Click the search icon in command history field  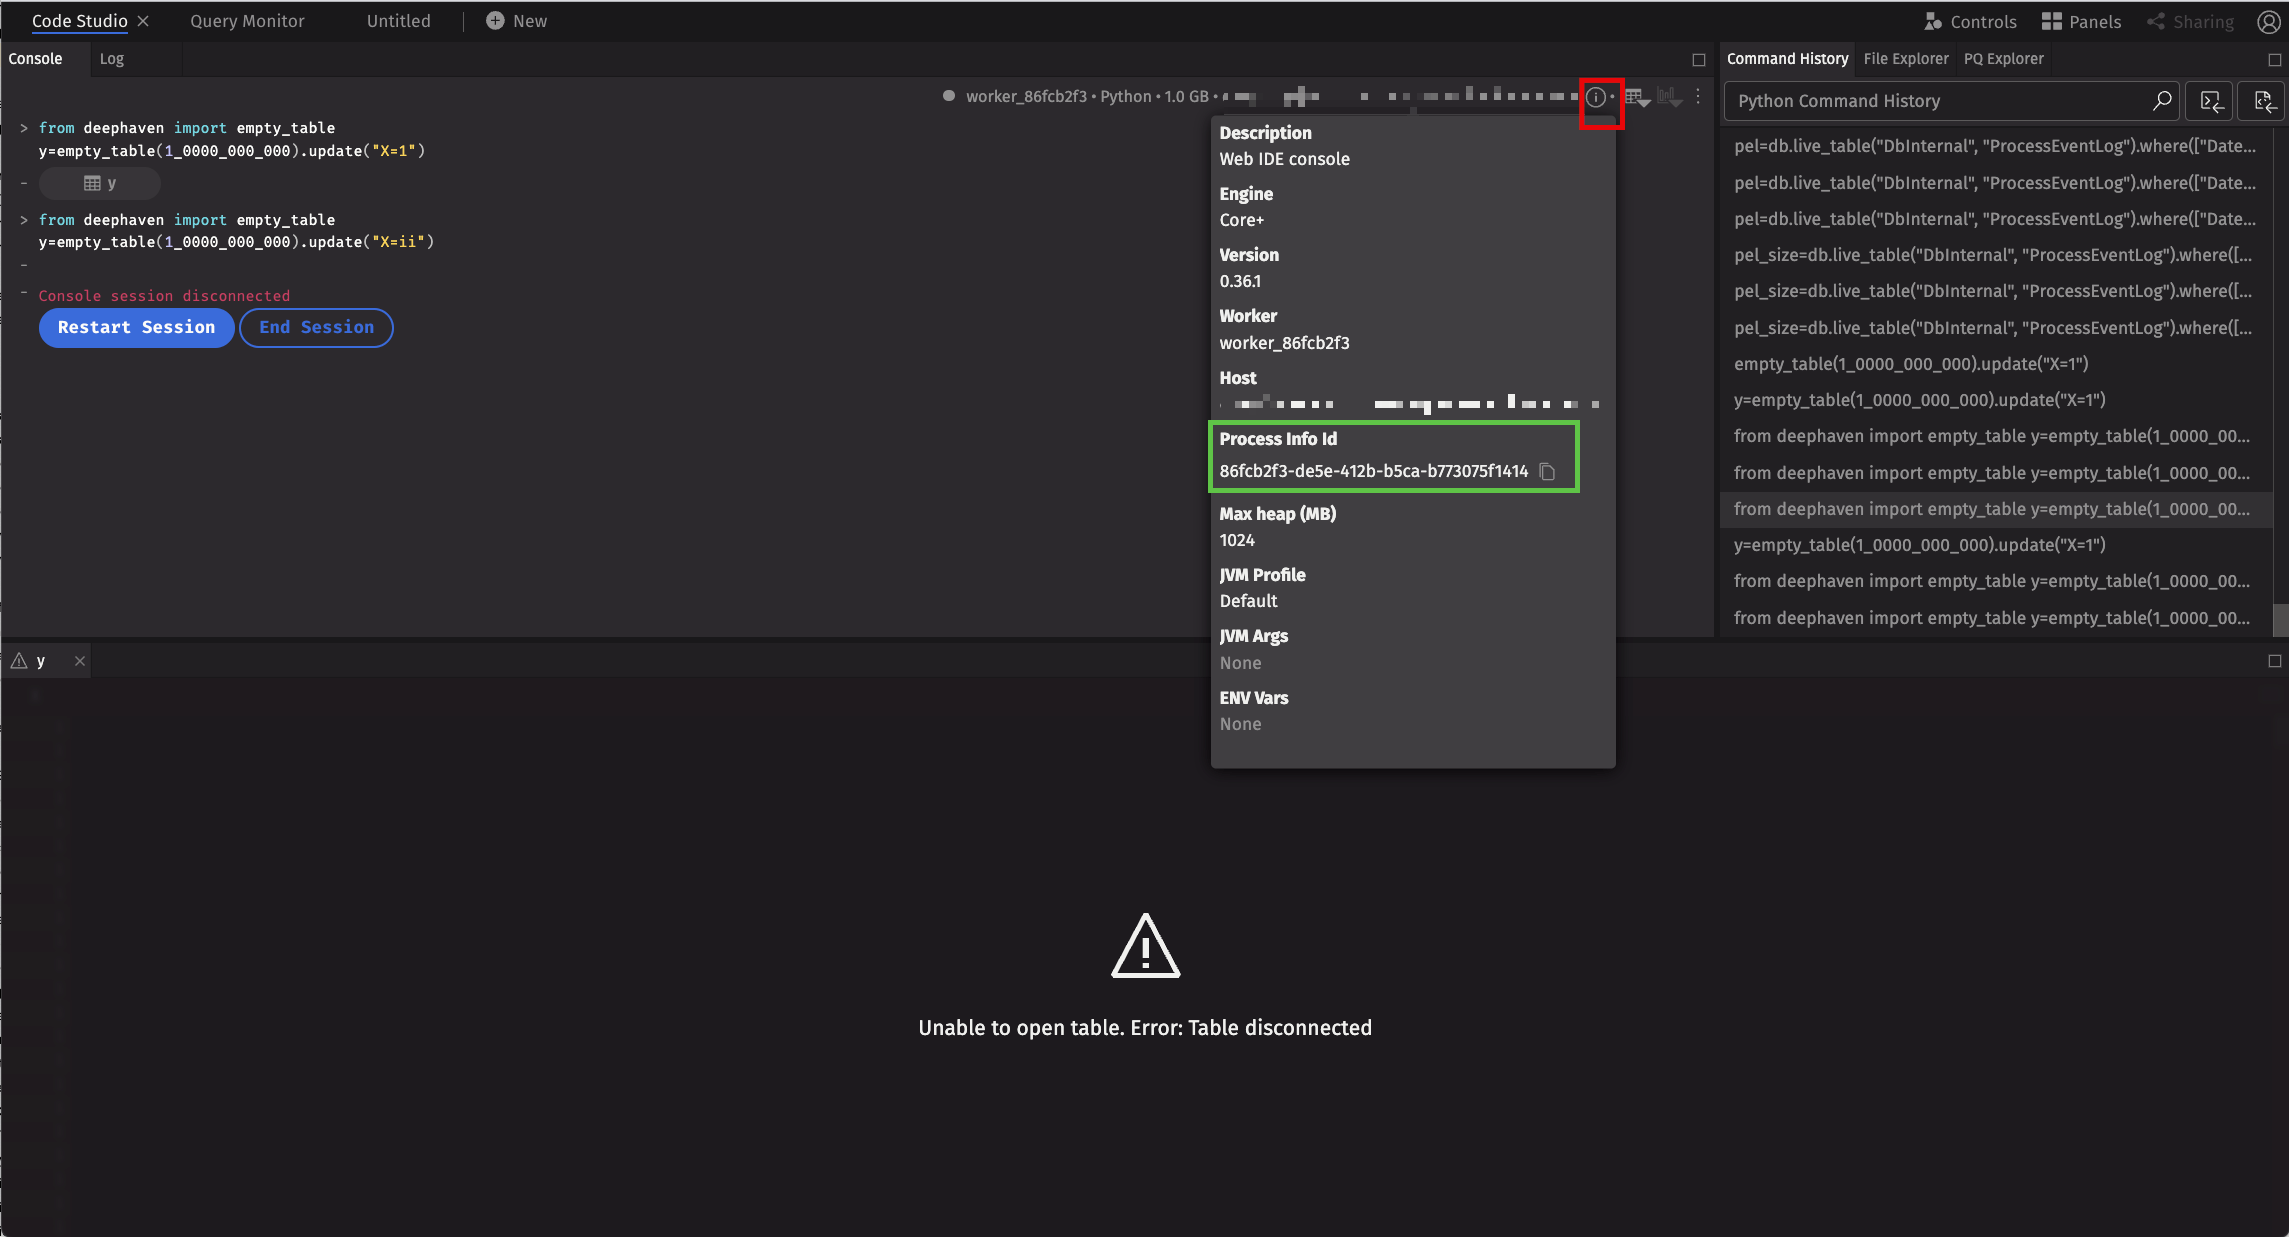(2161, 101)
